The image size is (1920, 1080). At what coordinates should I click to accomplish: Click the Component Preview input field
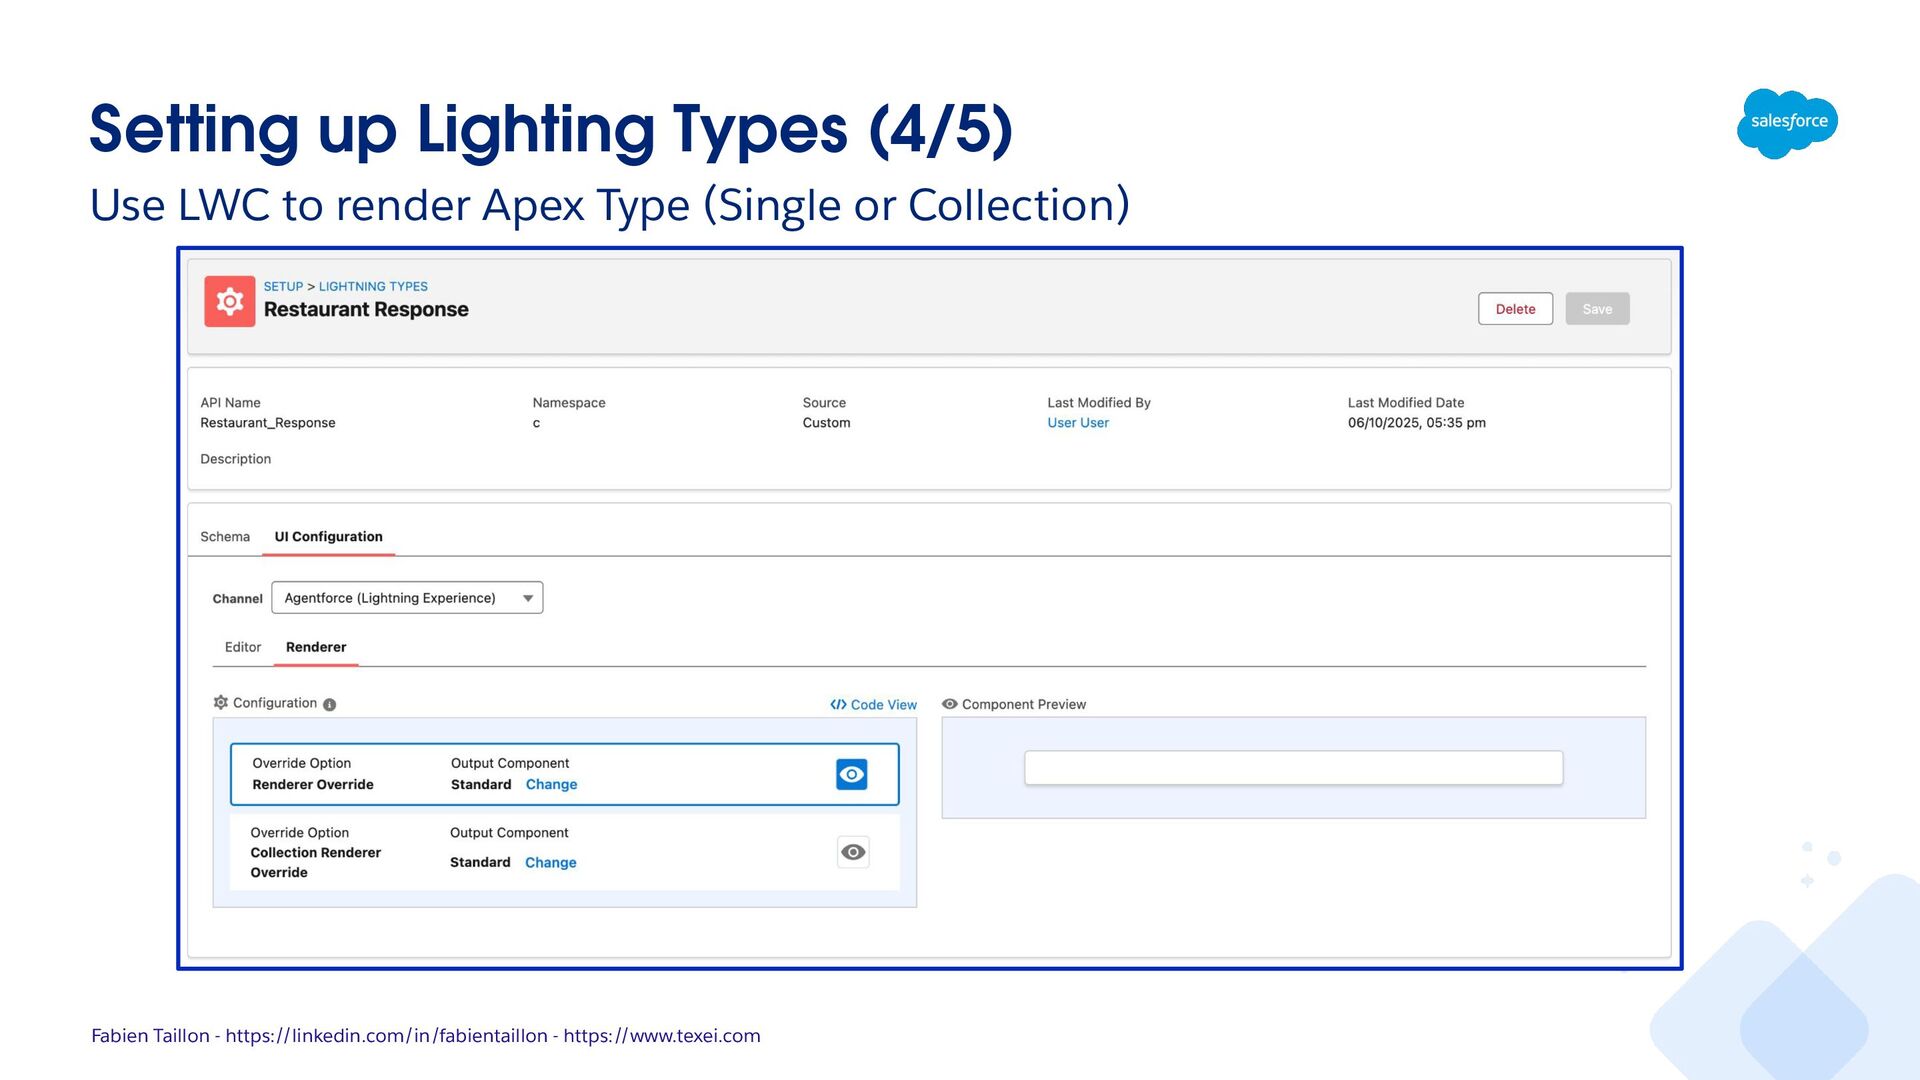coord(1292,768)
